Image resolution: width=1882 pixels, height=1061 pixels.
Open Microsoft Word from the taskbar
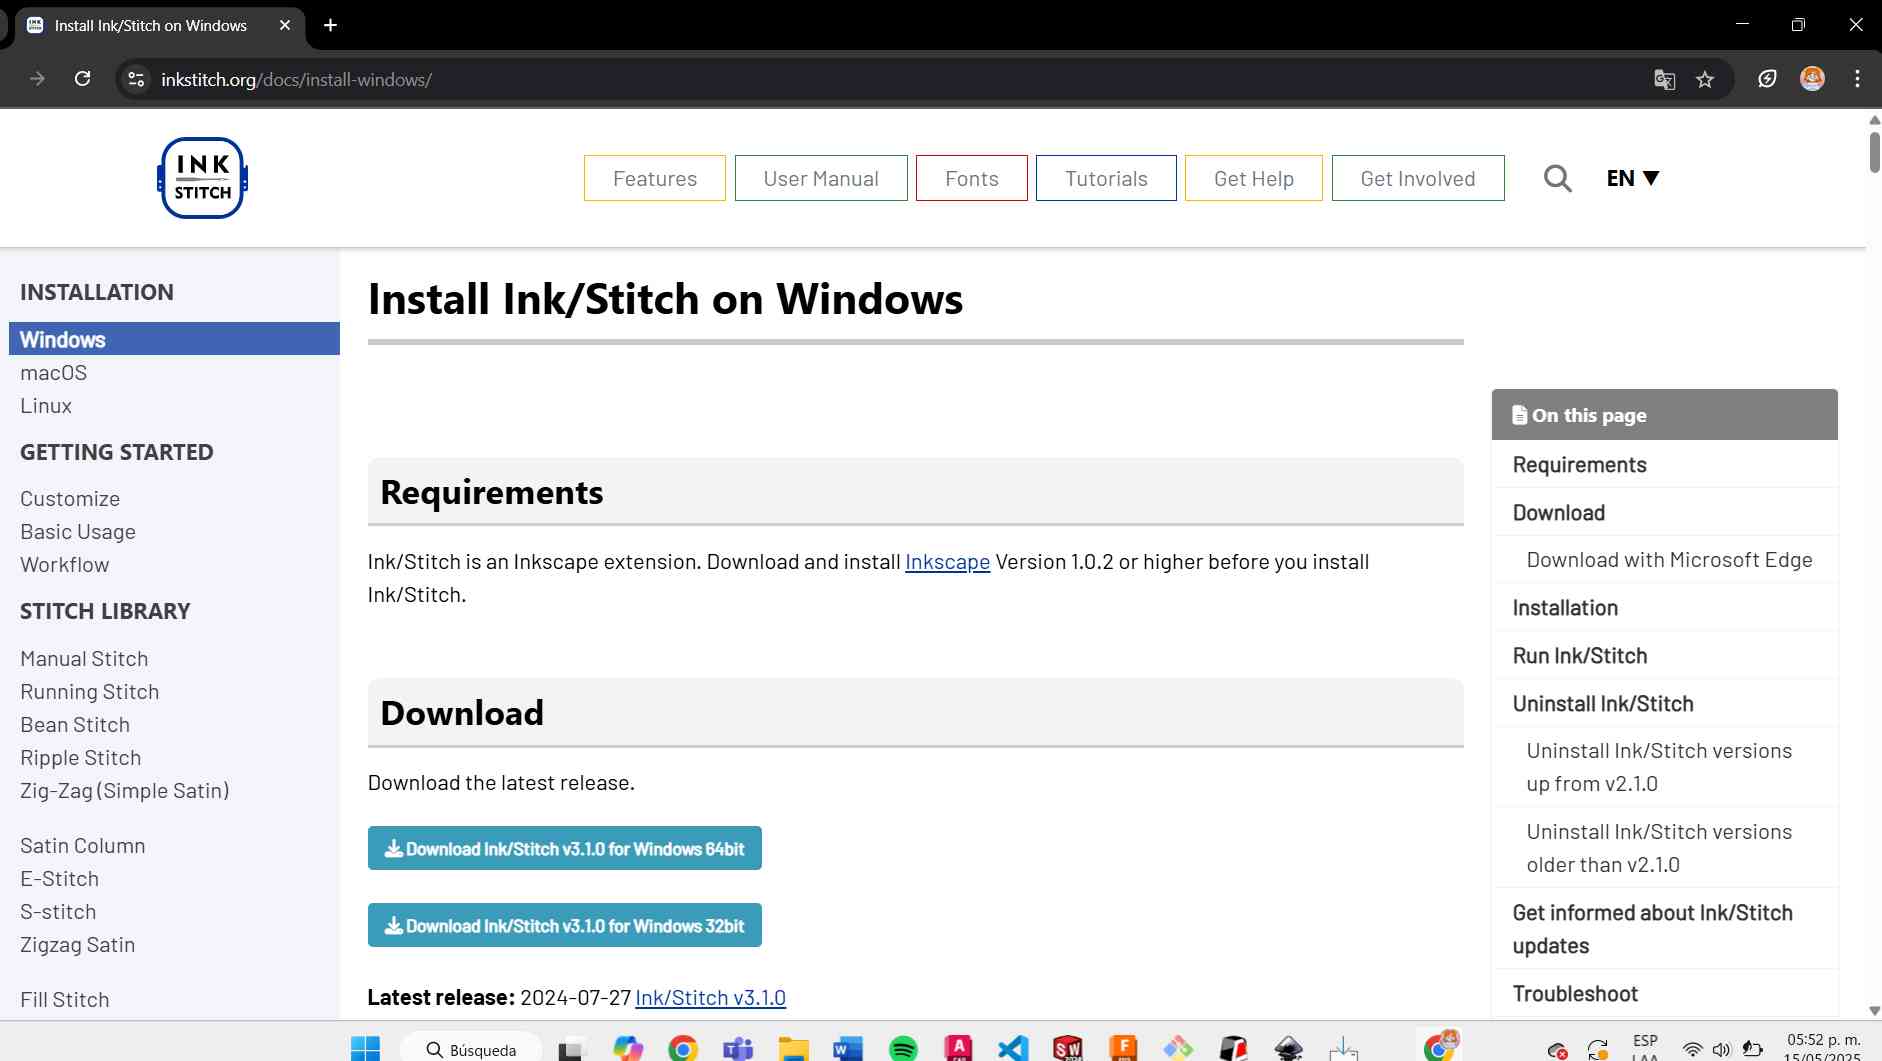coord(848,1048)
